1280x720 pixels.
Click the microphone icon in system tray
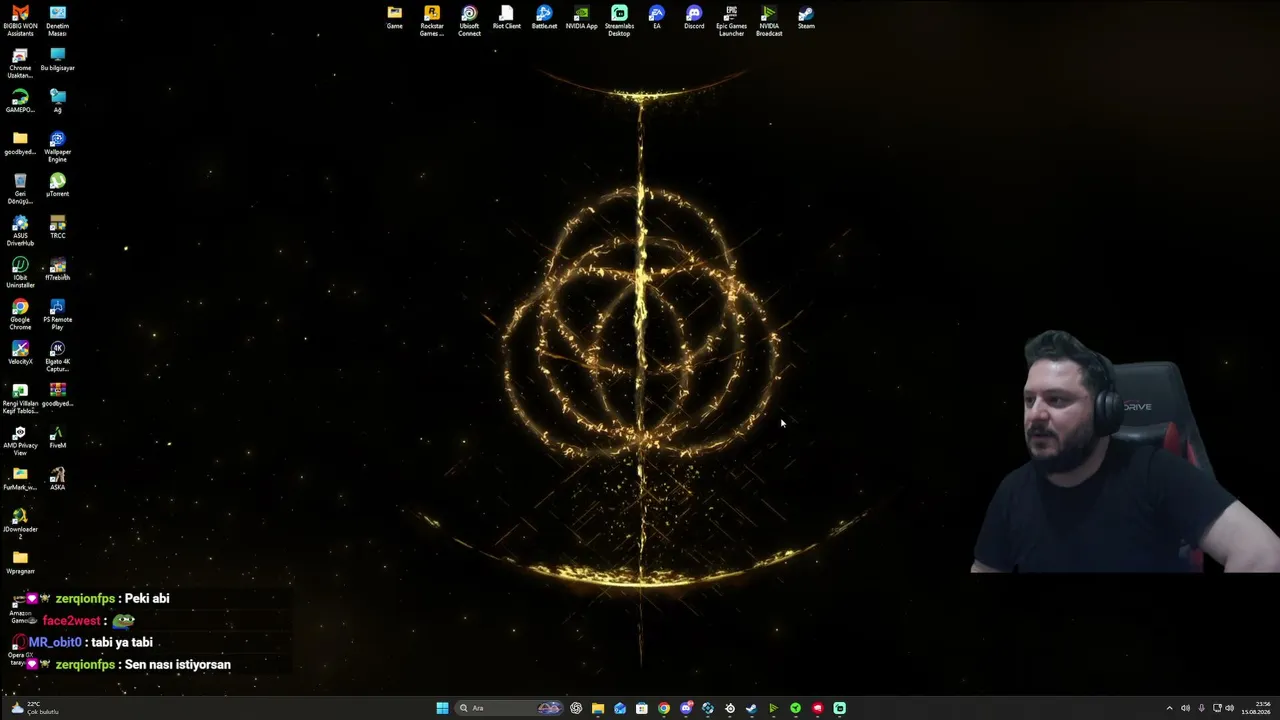pyautogui.click(x=1201, y=708)
